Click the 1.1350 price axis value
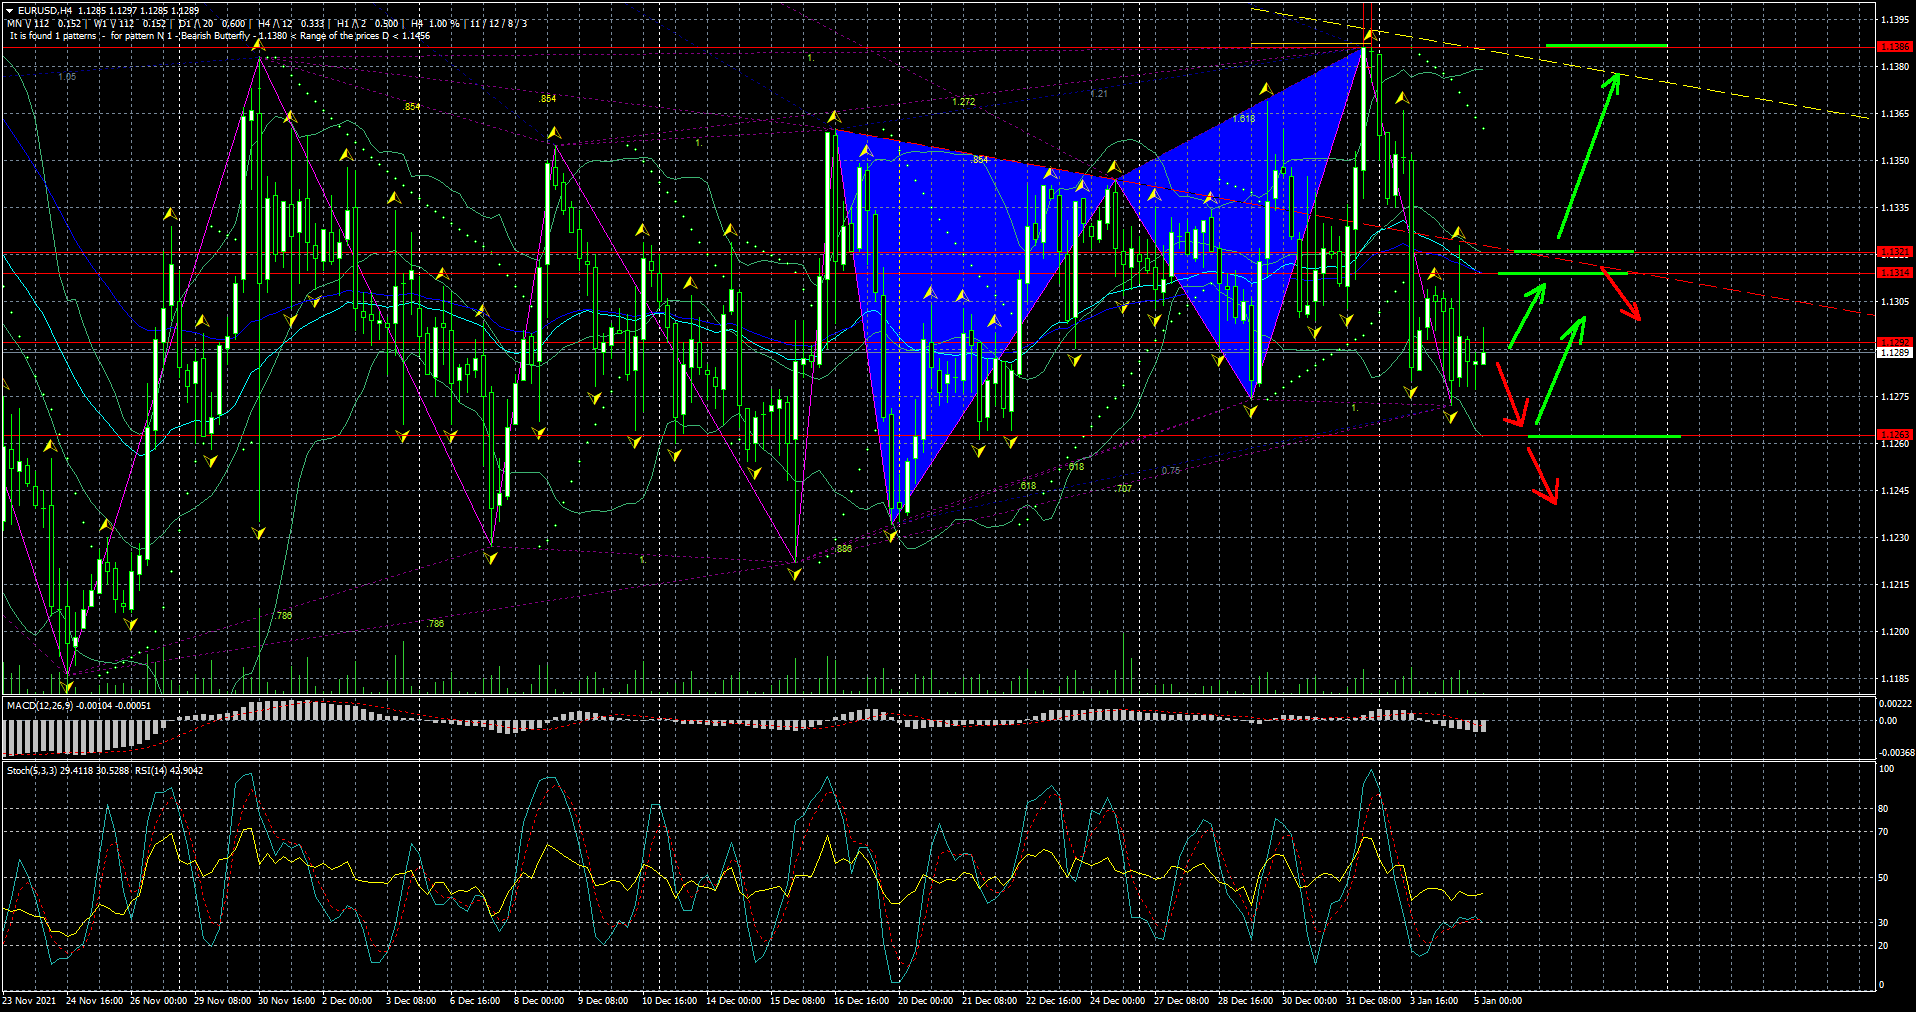 click(1895, 161)
